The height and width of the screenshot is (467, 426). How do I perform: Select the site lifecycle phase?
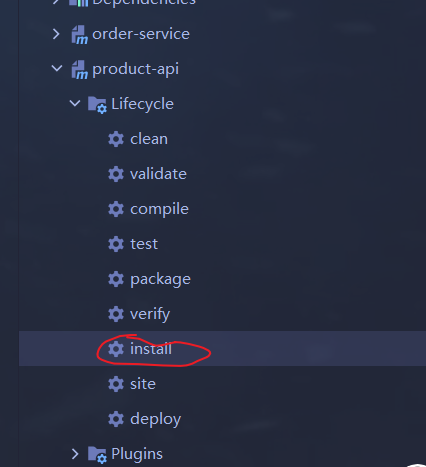(143, 384)
